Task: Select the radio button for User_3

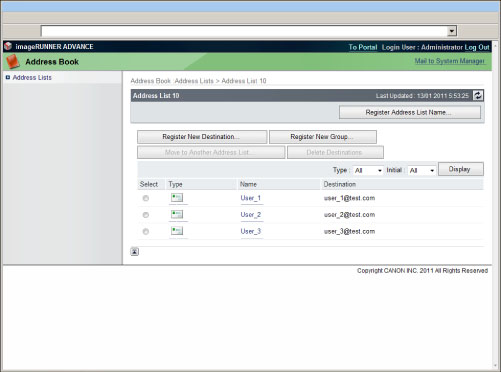Action: [146, 231]
